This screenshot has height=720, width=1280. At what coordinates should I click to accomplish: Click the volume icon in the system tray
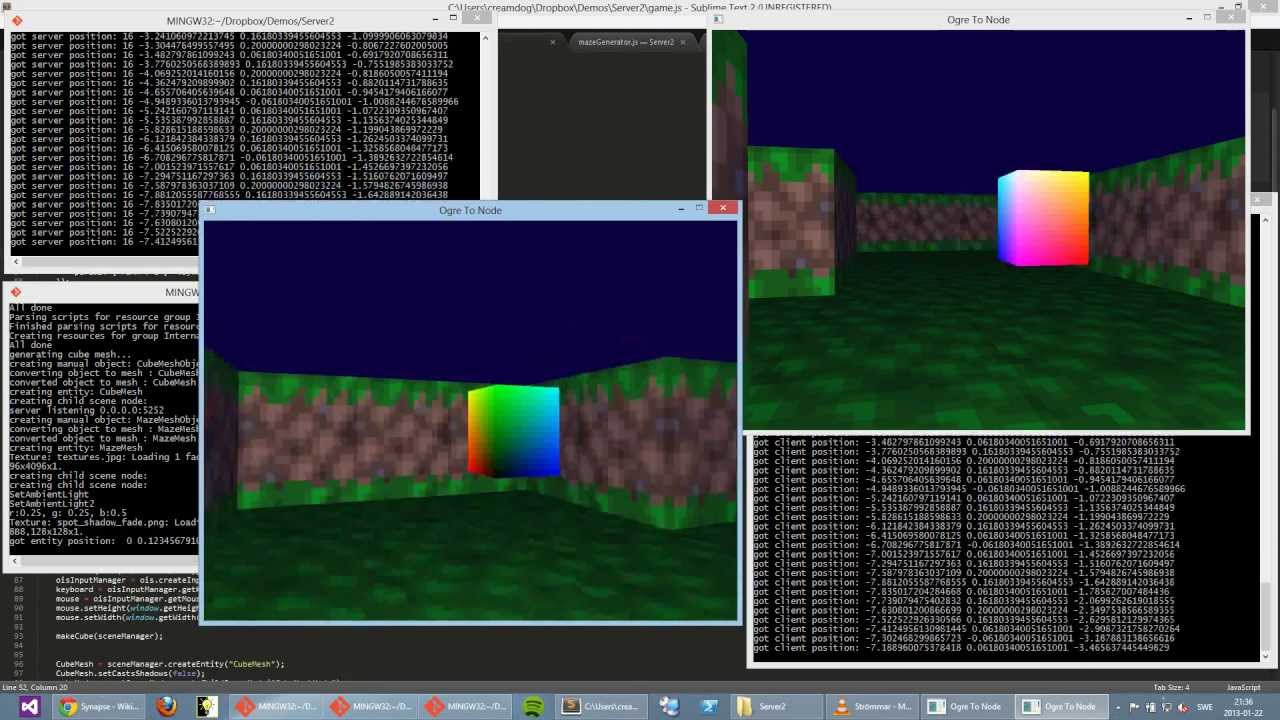click(x=1182, y=707)
